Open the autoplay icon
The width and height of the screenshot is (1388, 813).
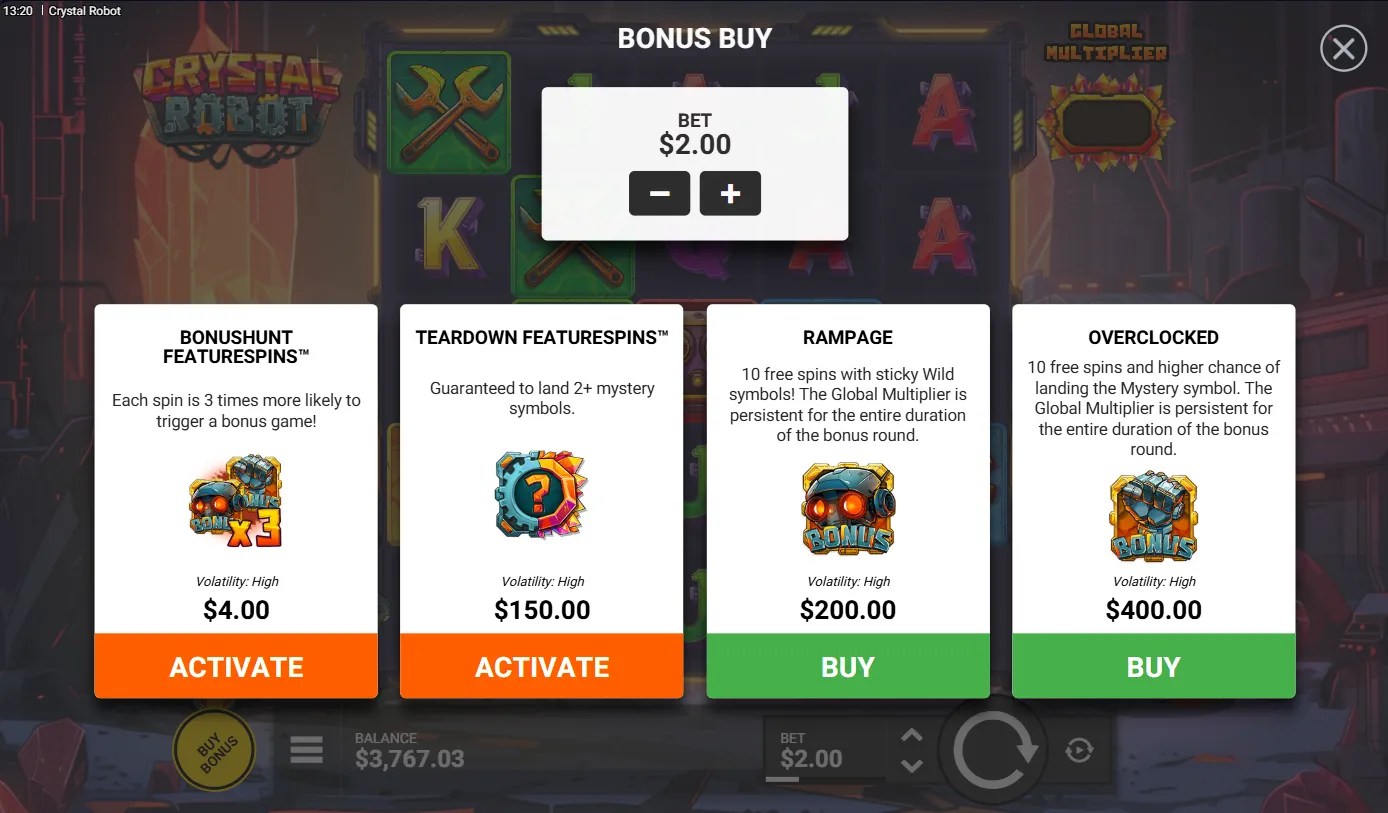[x=1079, y=750]
